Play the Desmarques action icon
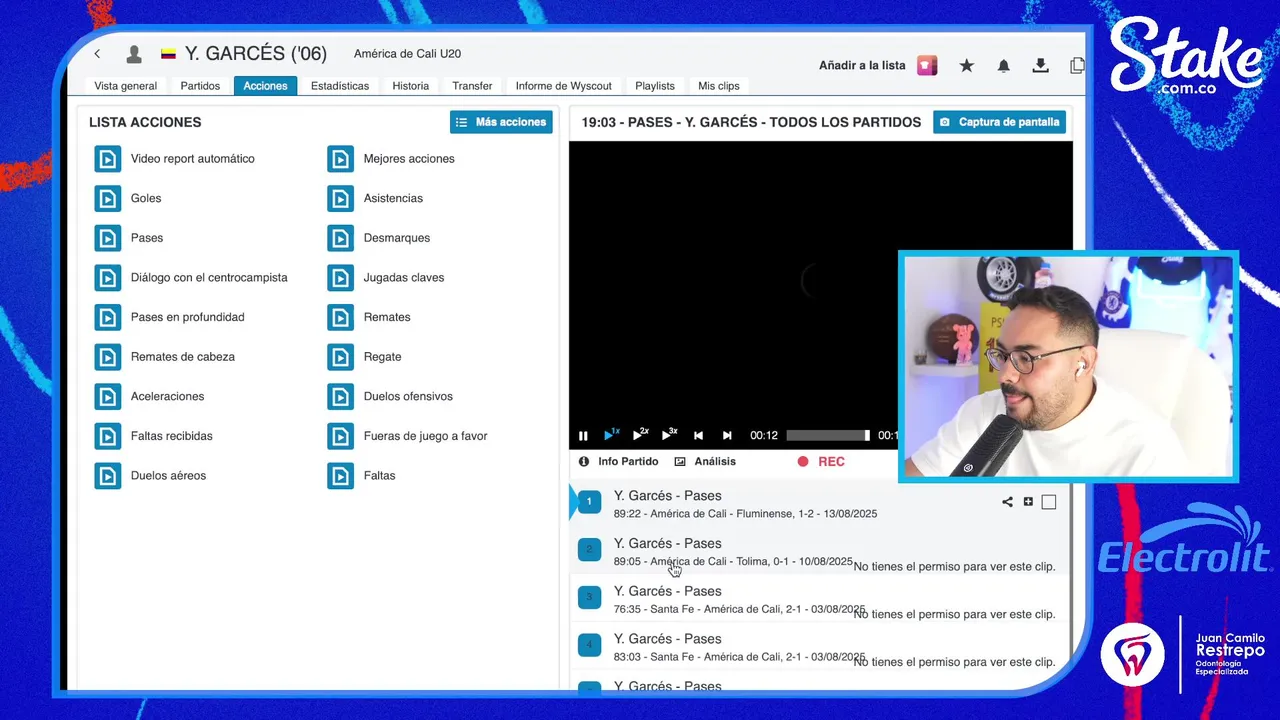 click(x=341, y=238)
